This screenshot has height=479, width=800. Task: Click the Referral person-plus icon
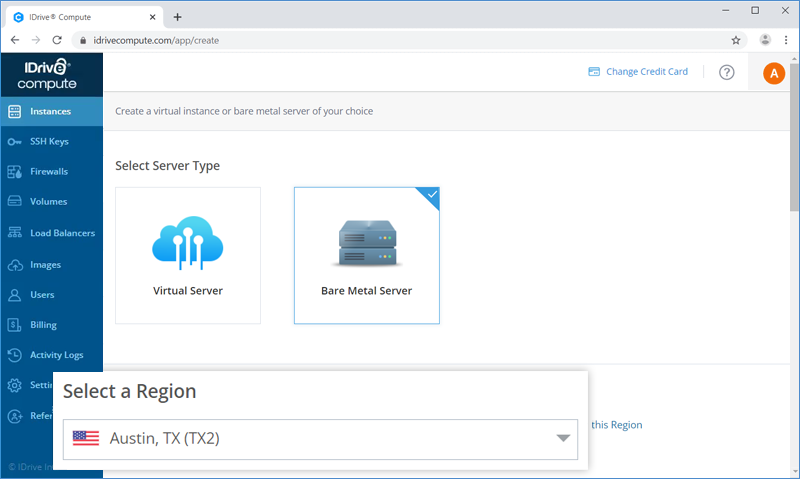[x=15, y=416]
